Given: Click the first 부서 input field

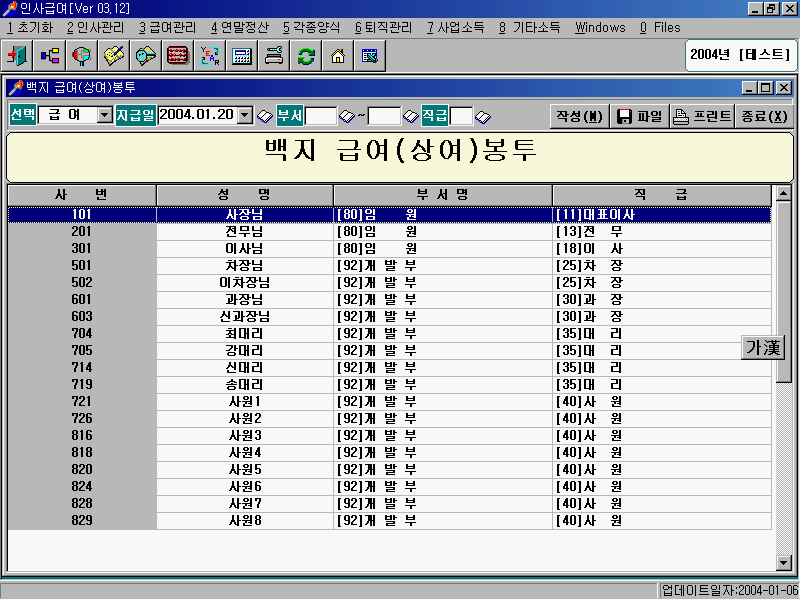Looking at the screenshot, I should [x=321, y=116].
